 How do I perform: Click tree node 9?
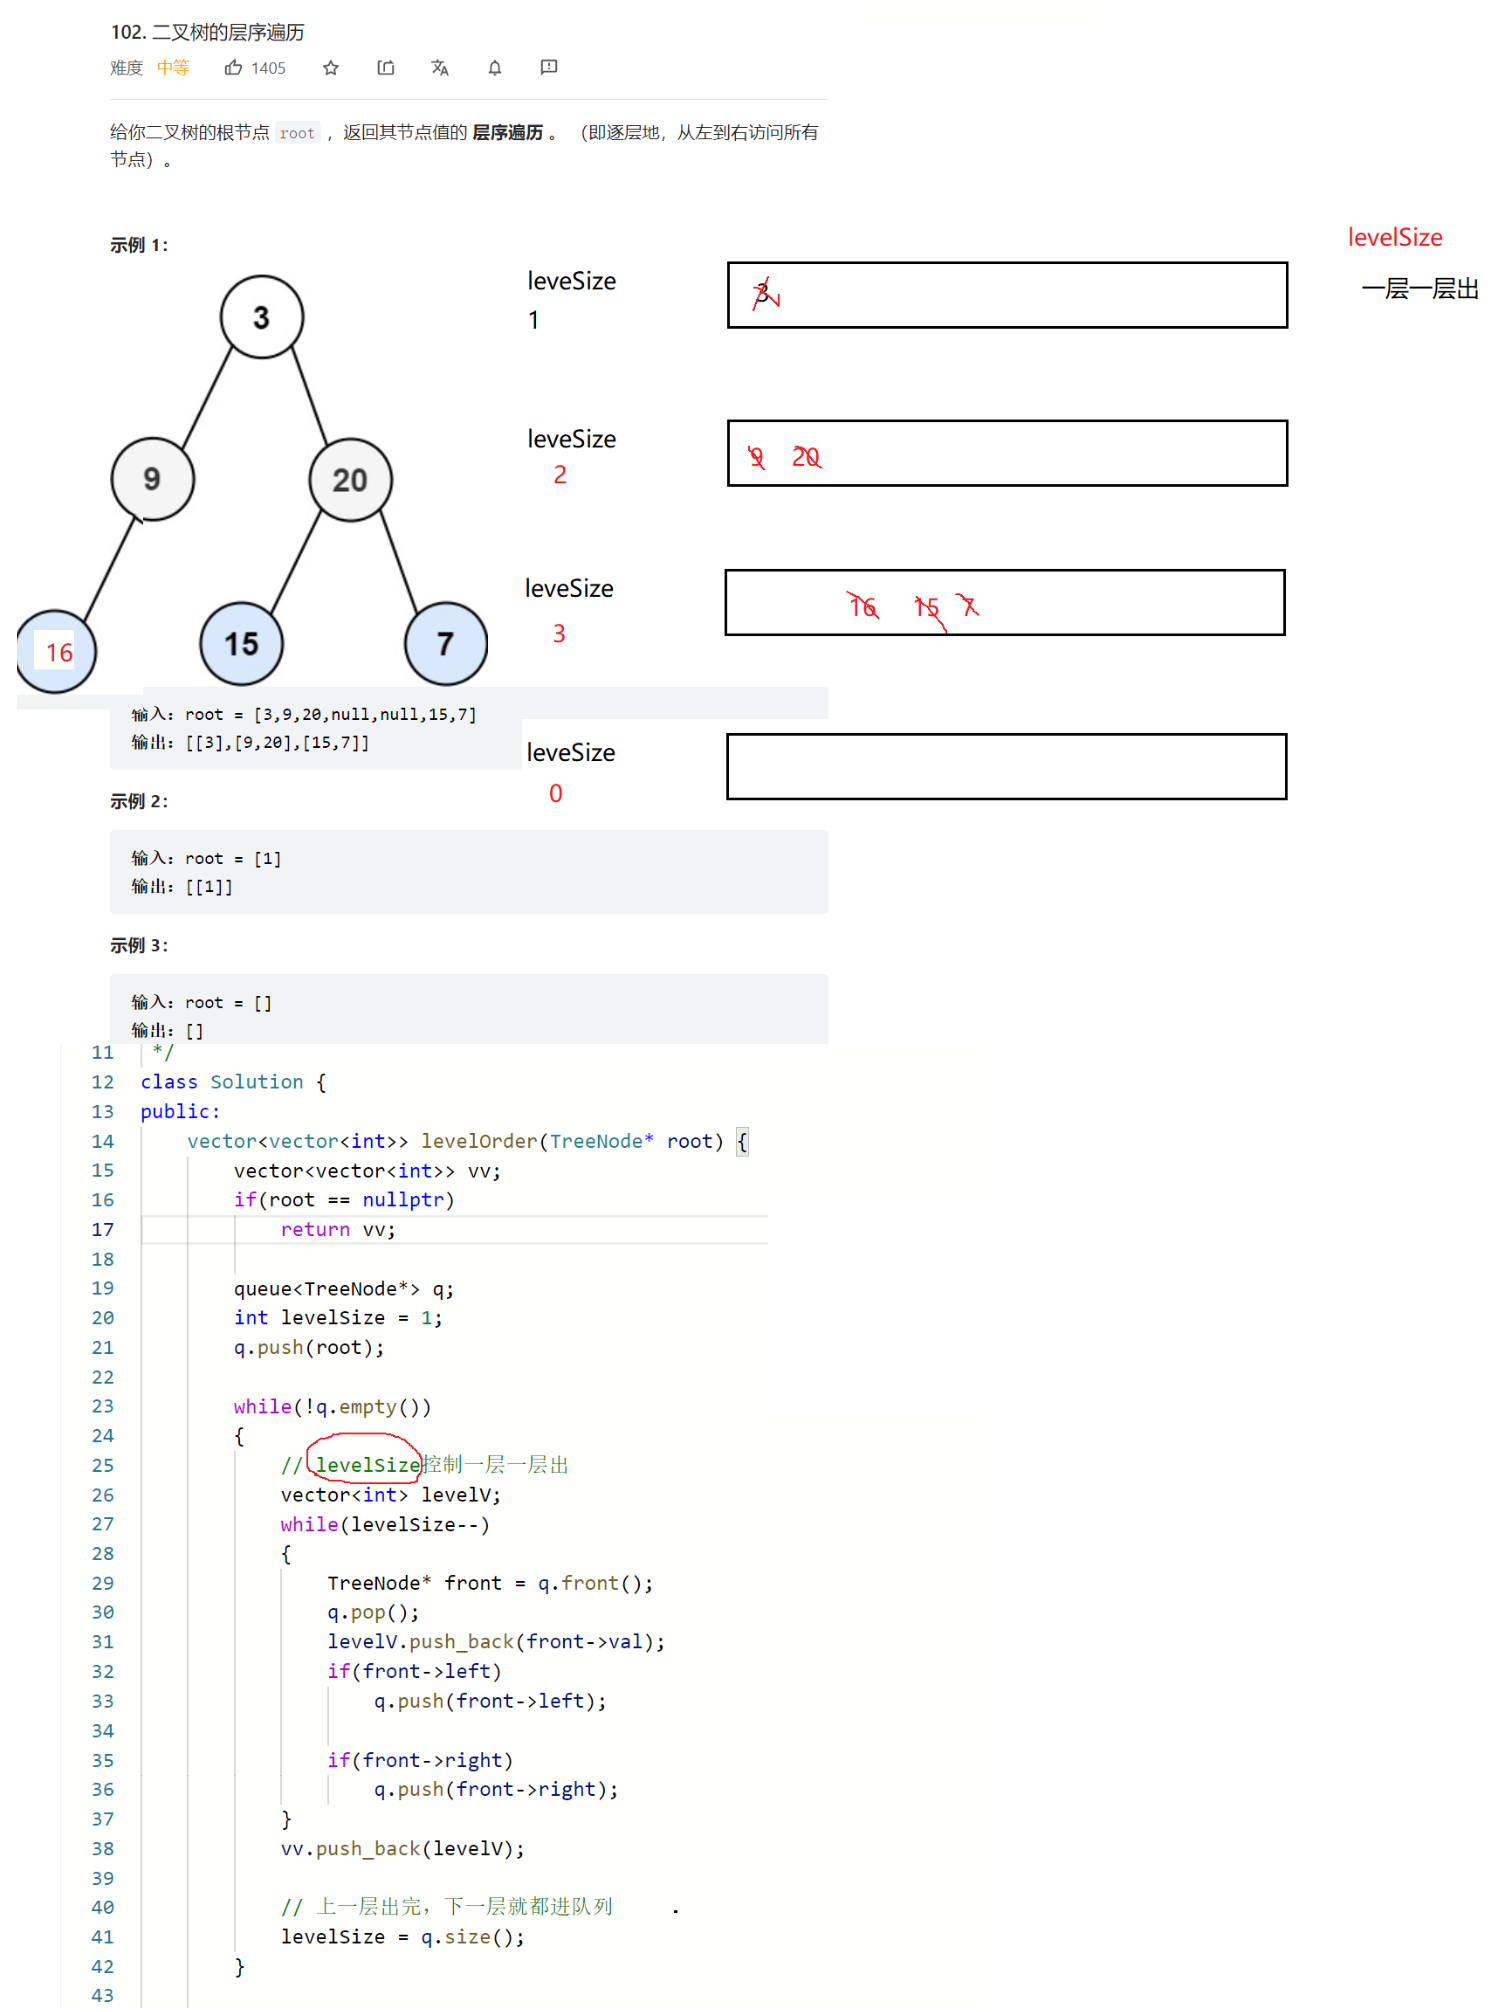(x=152, y=479)
